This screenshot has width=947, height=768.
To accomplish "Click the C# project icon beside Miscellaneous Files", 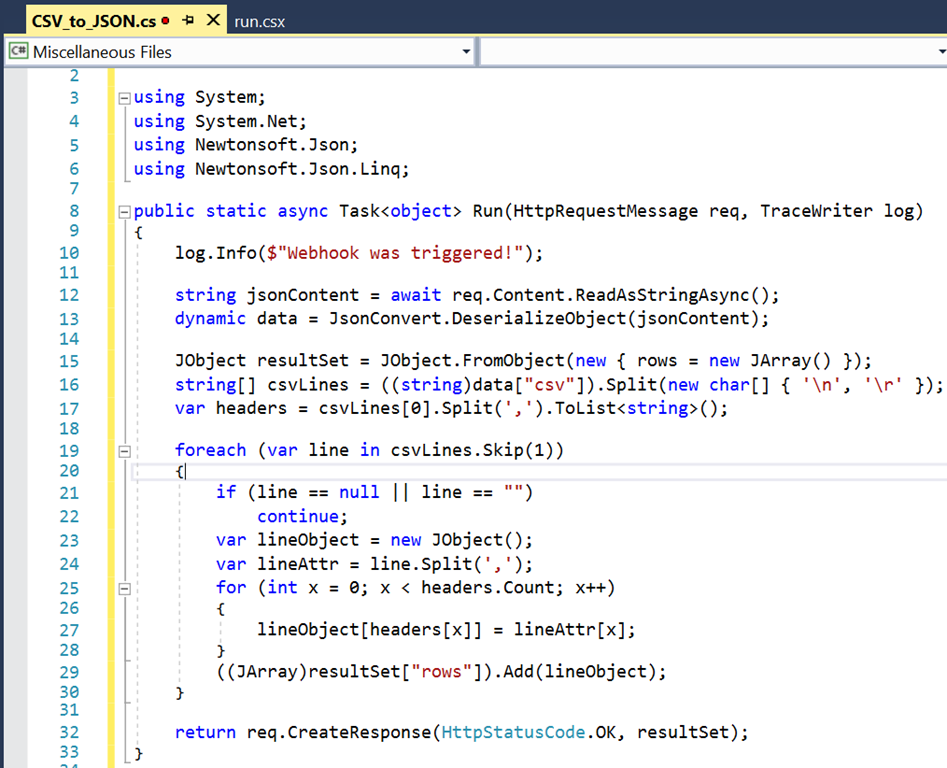I will (x=18, y=52).
